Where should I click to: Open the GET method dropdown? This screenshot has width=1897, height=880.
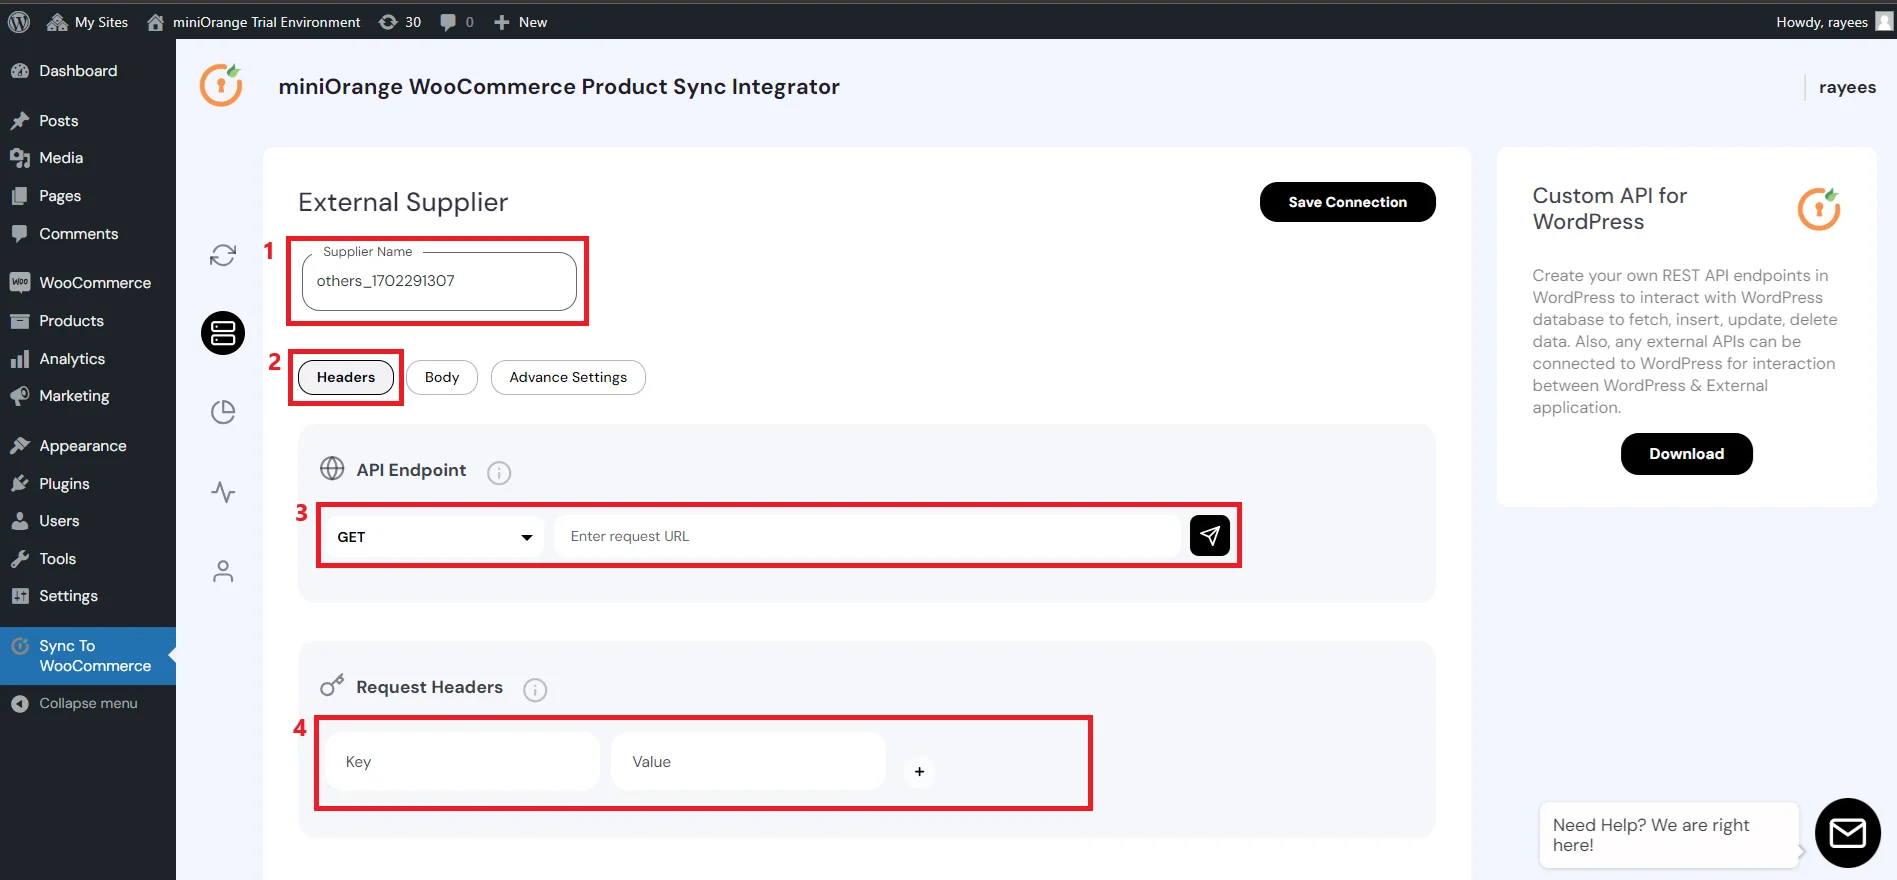[434, 537]
